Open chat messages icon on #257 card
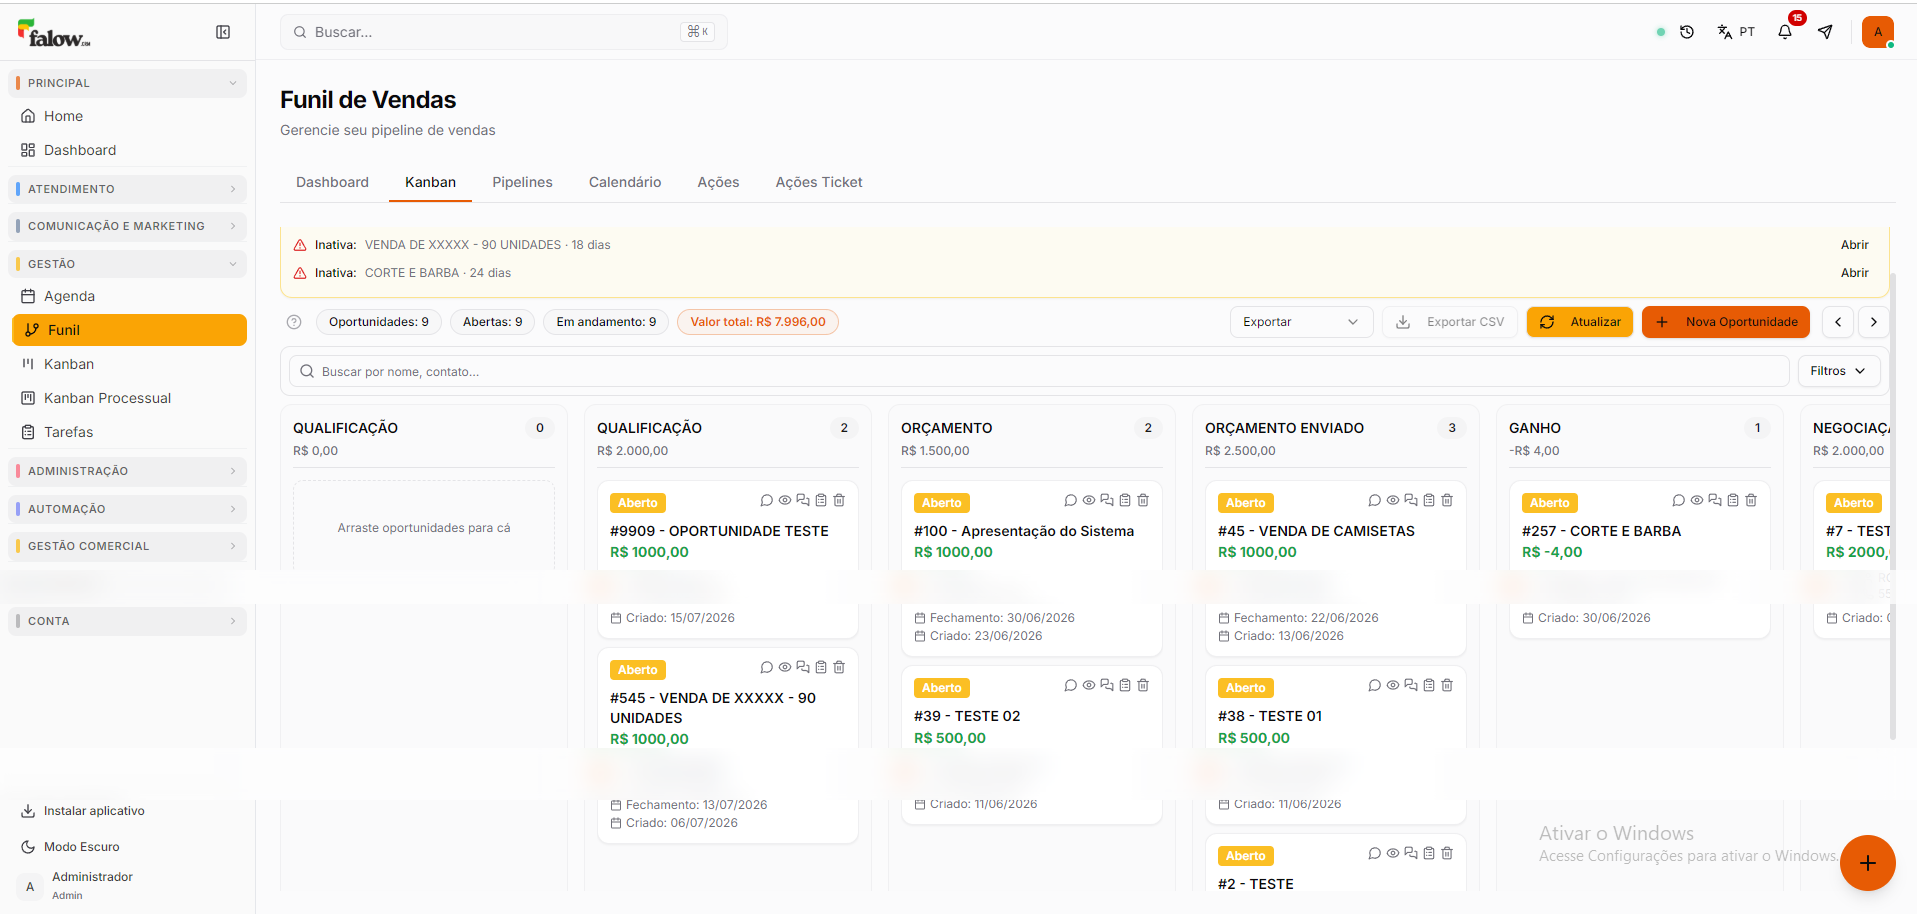Viewport: 1917px width, 914px height. pos(1715,500)
